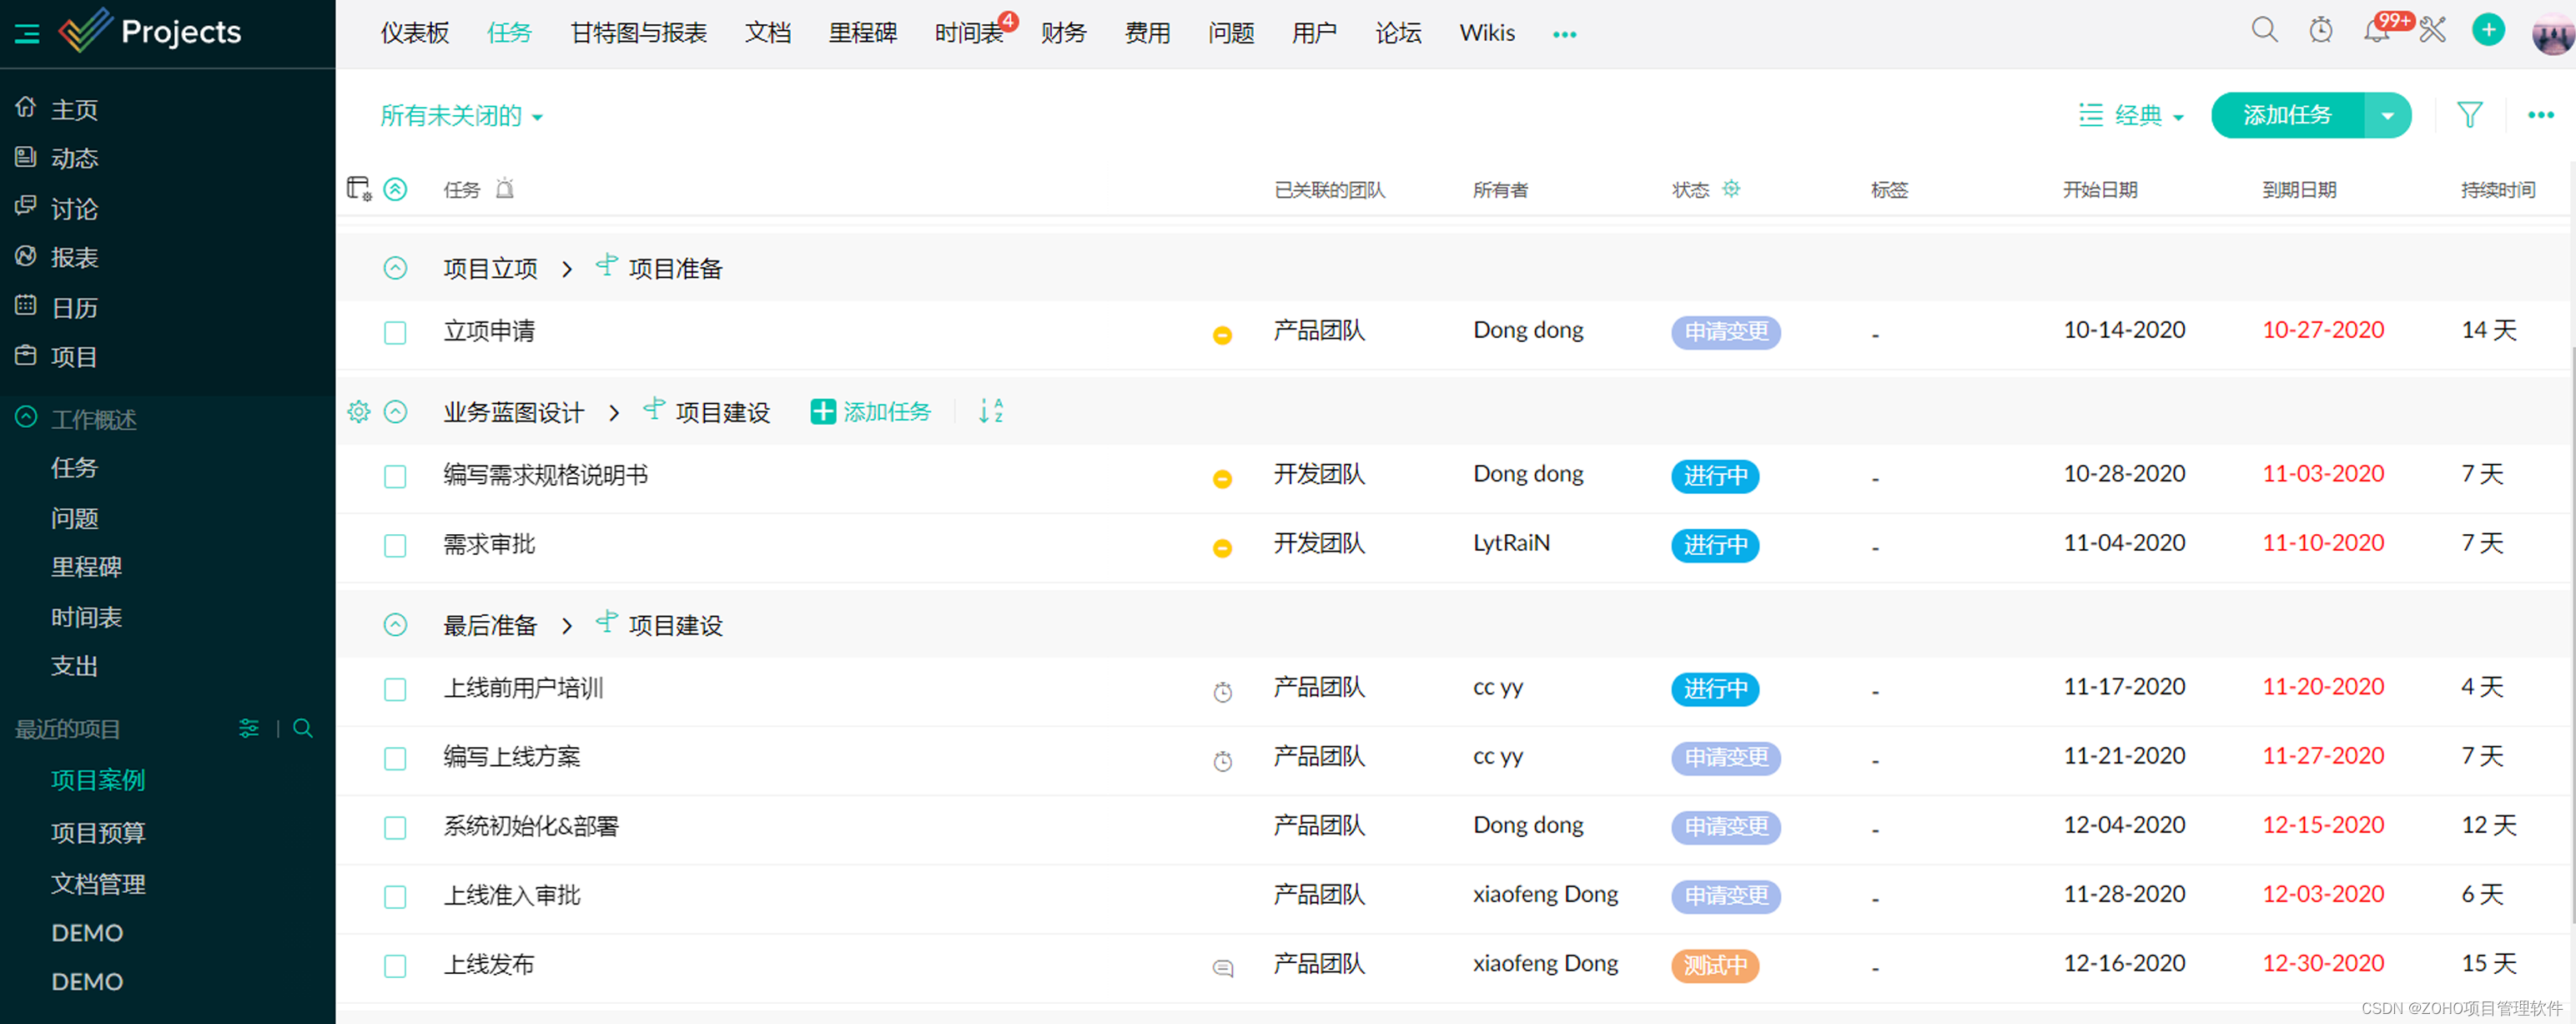Click 申请变更 status badge on 立项申请
Image resolution: width=2576 pixels, height=1024 pixels.
click(x=1725, y=332)
